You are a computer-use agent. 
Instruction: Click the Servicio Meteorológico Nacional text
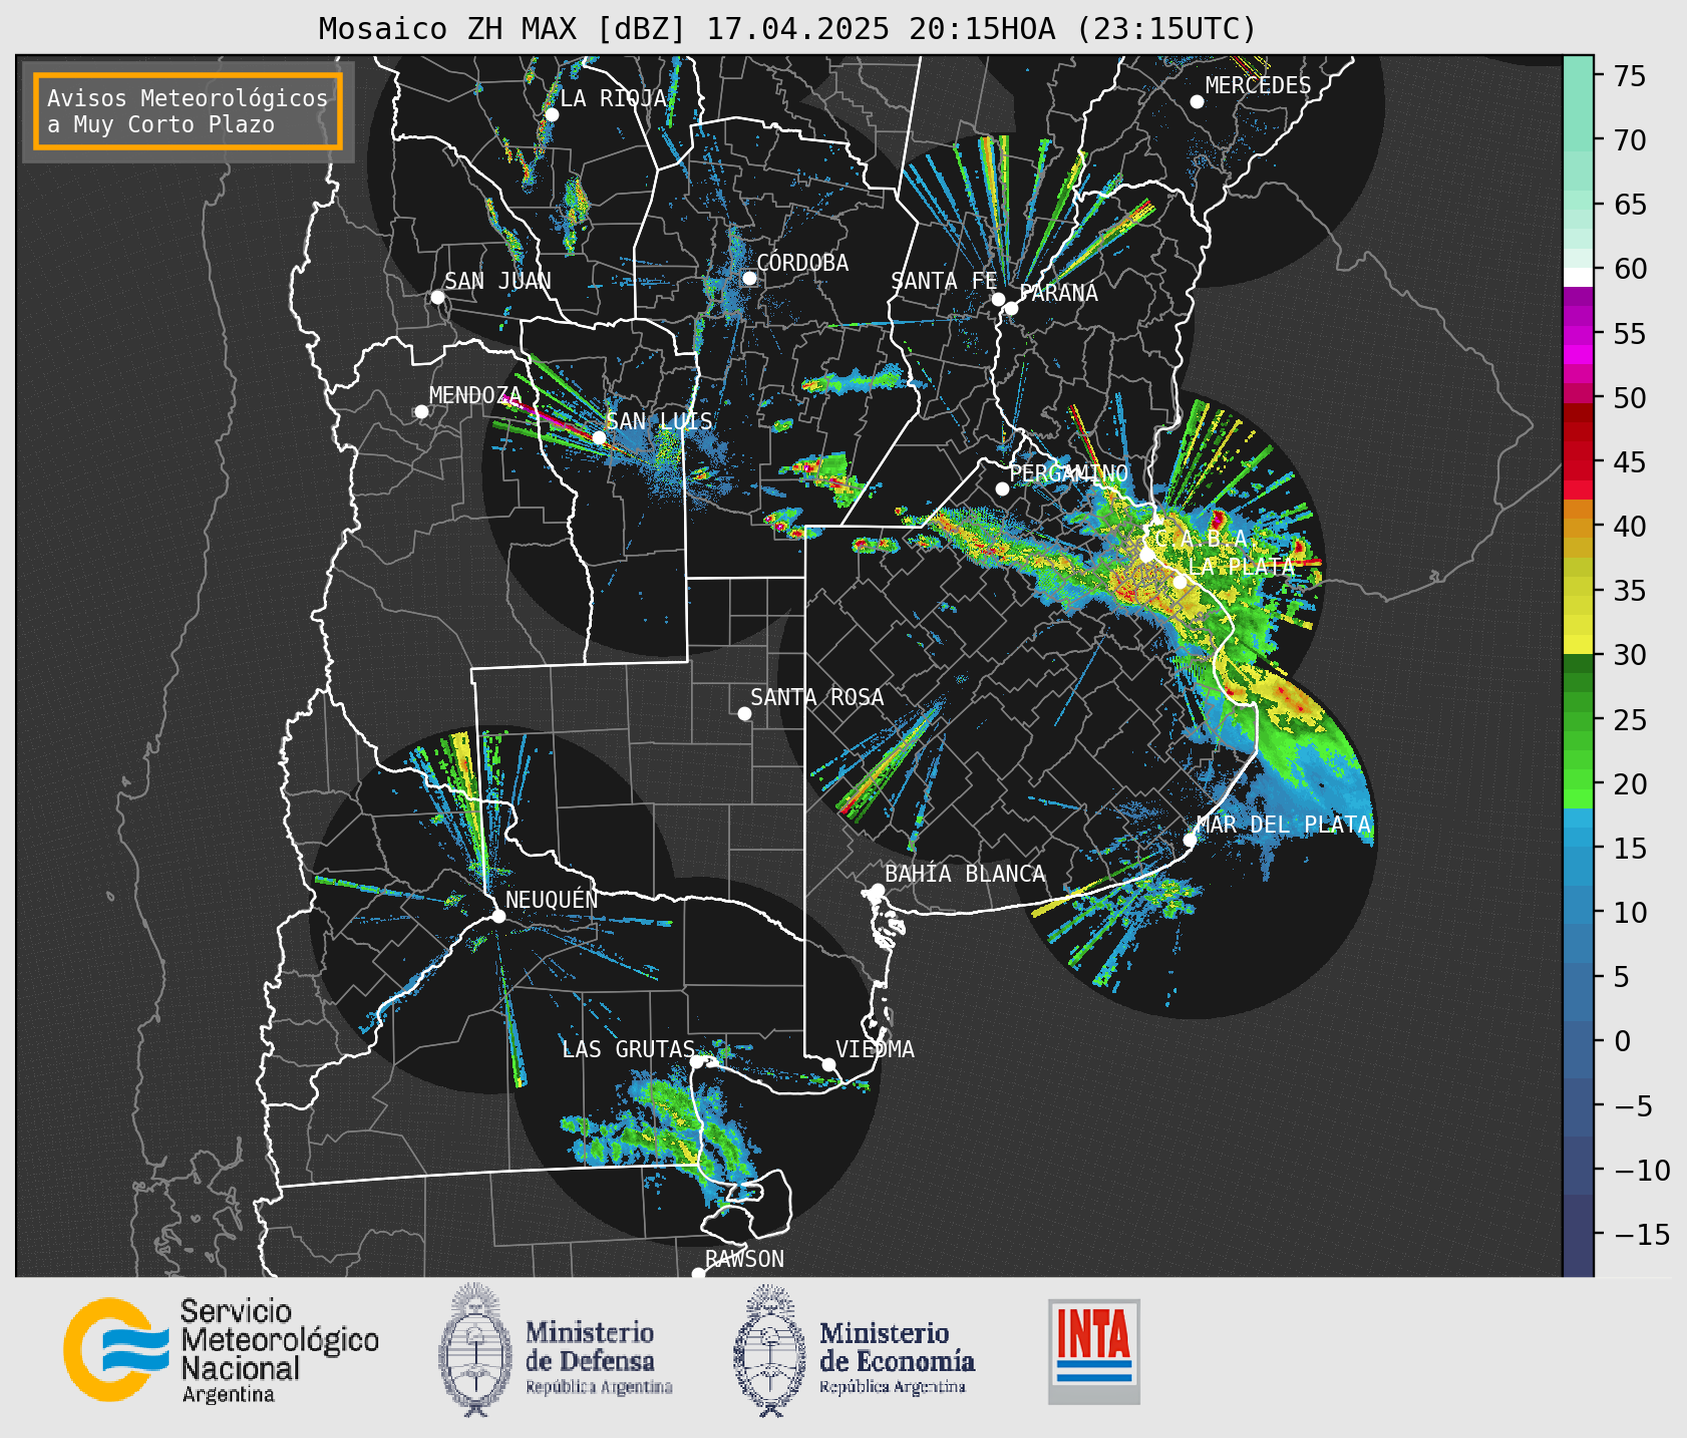[279, 1352]
